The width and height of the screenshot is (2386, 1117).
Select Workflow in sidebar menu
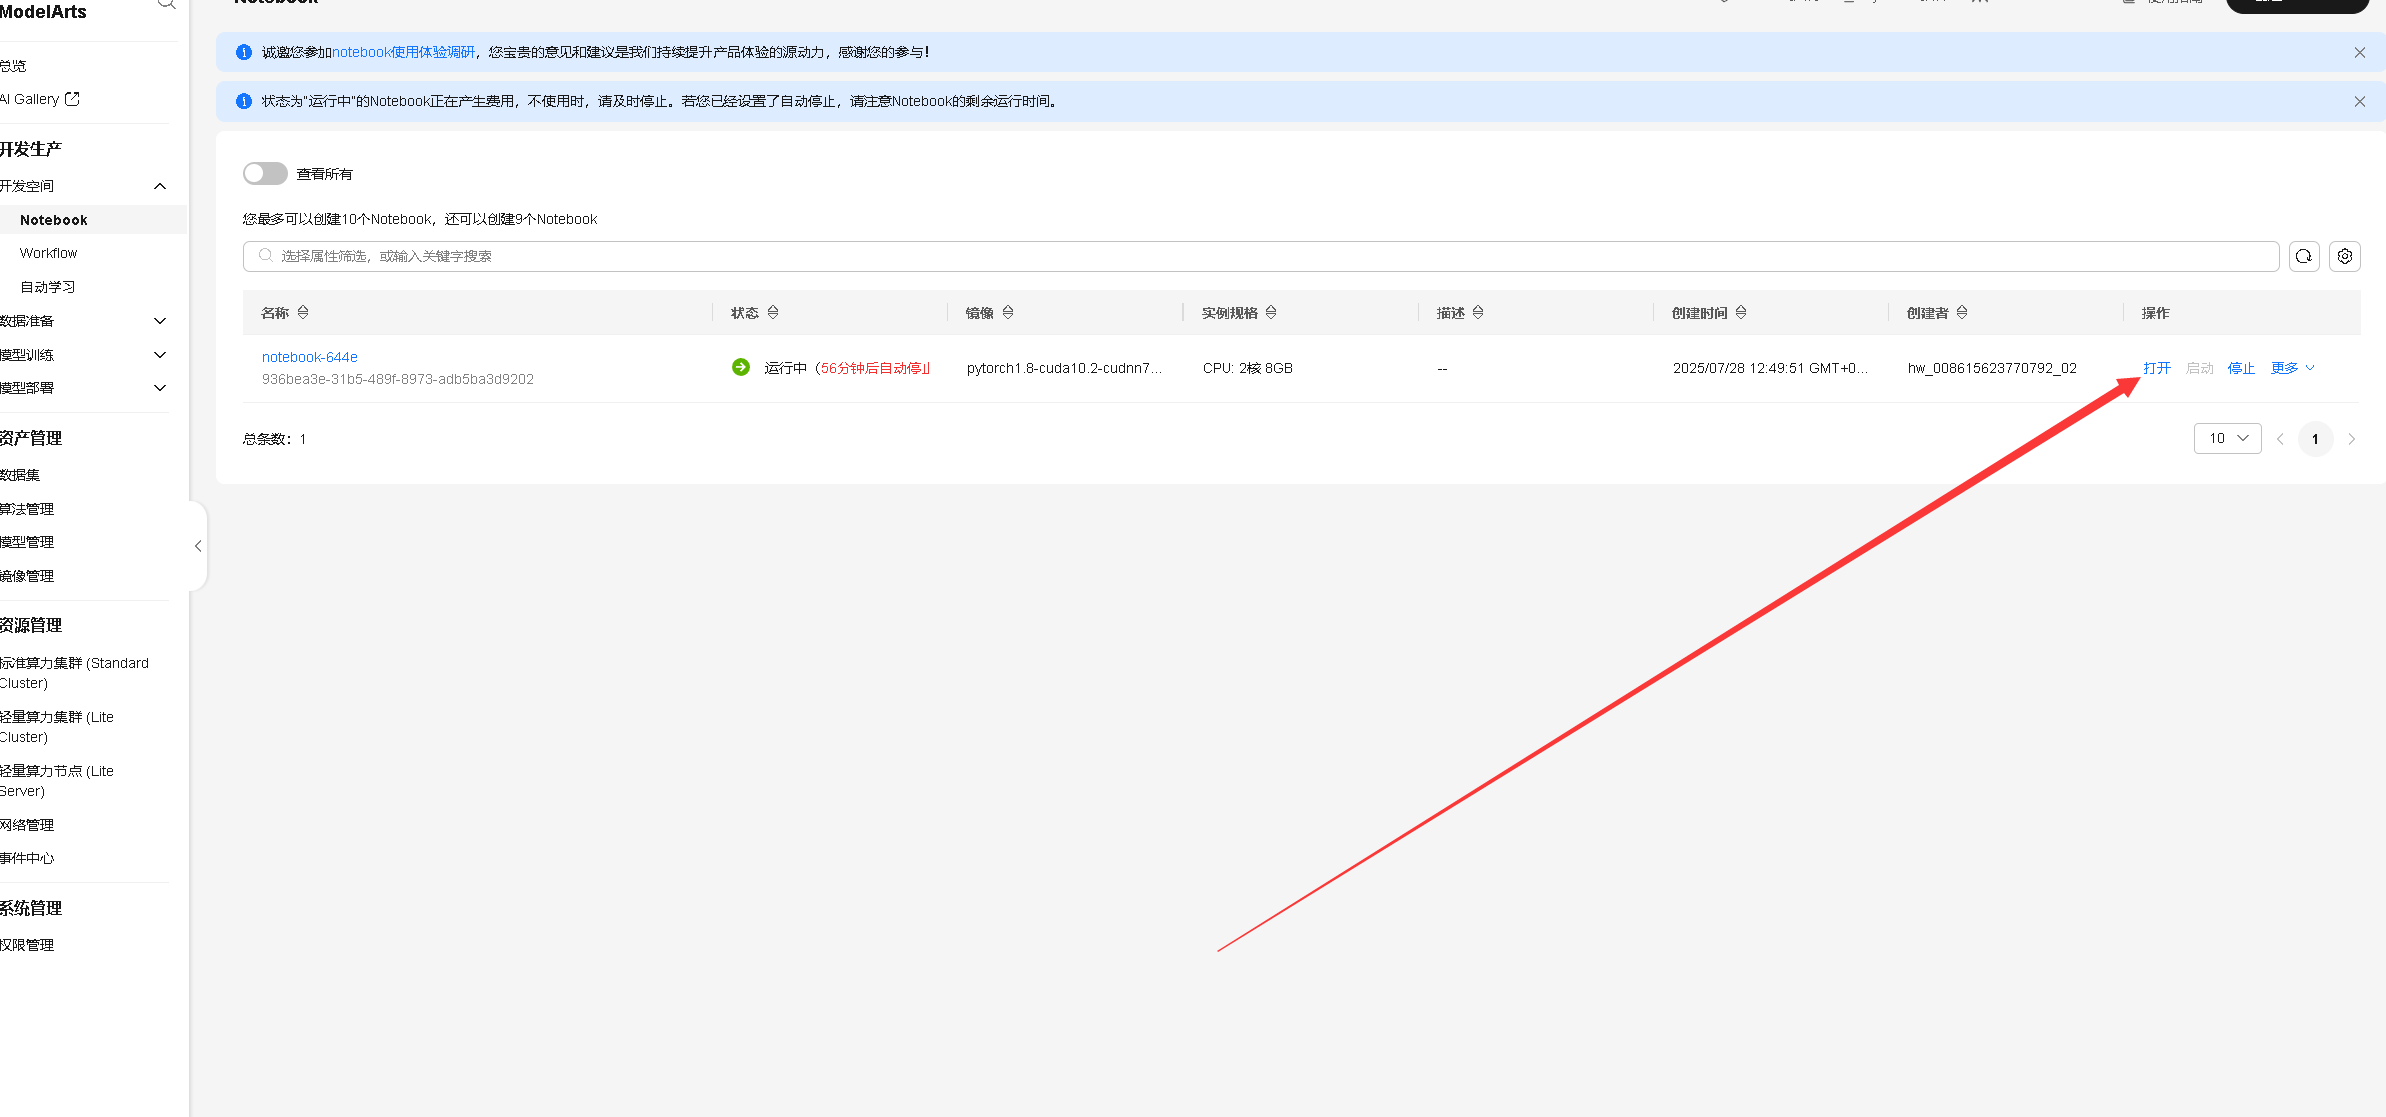[48, 254]
